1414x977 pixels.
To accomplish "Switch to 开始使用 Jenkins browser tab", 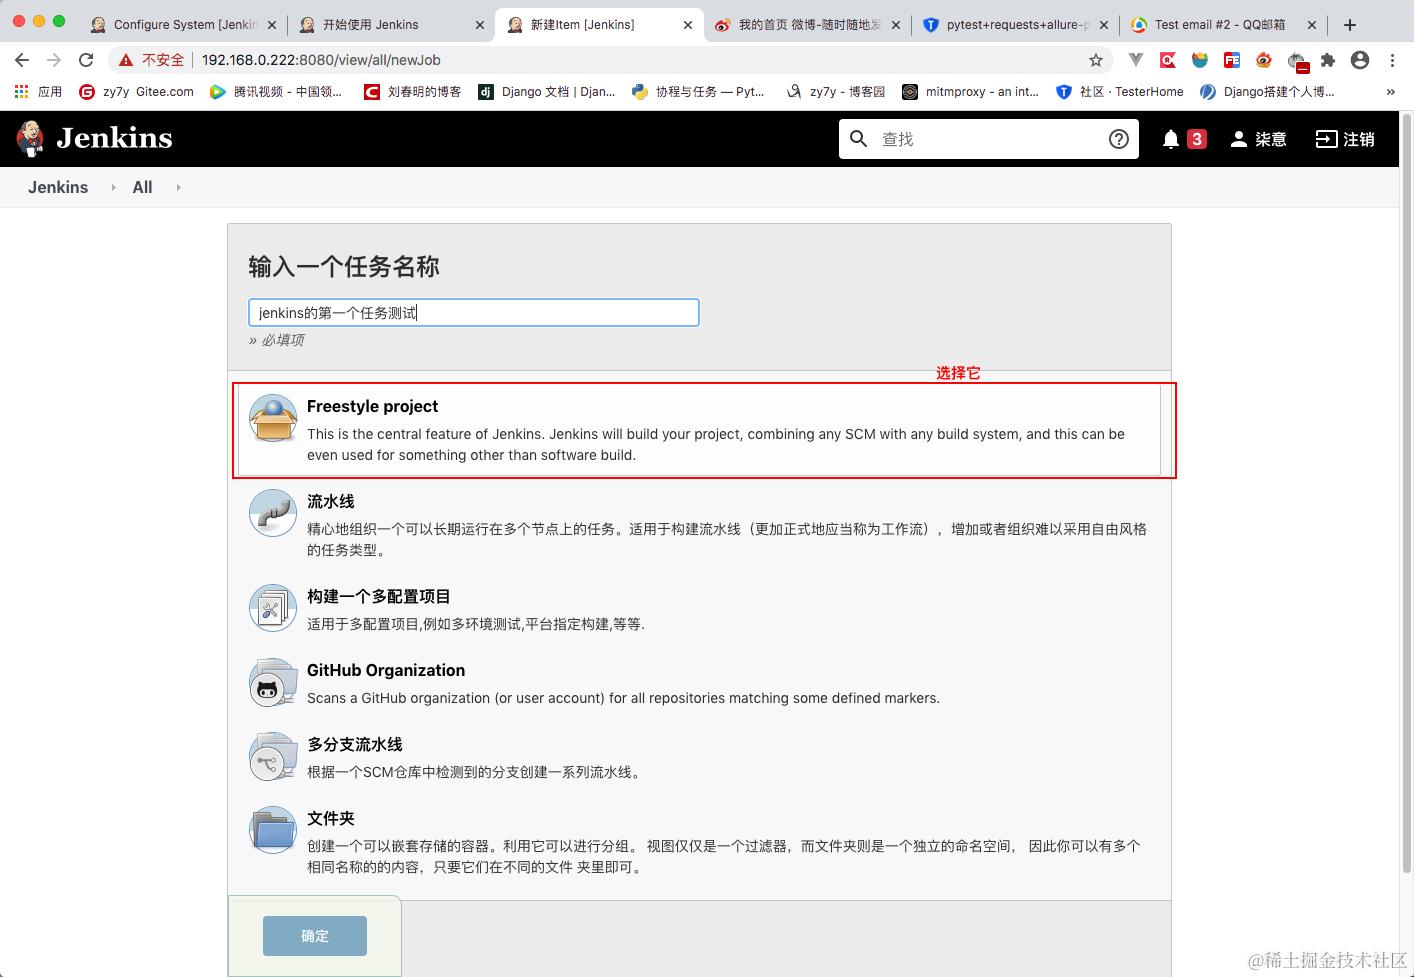I will (390, 24).
